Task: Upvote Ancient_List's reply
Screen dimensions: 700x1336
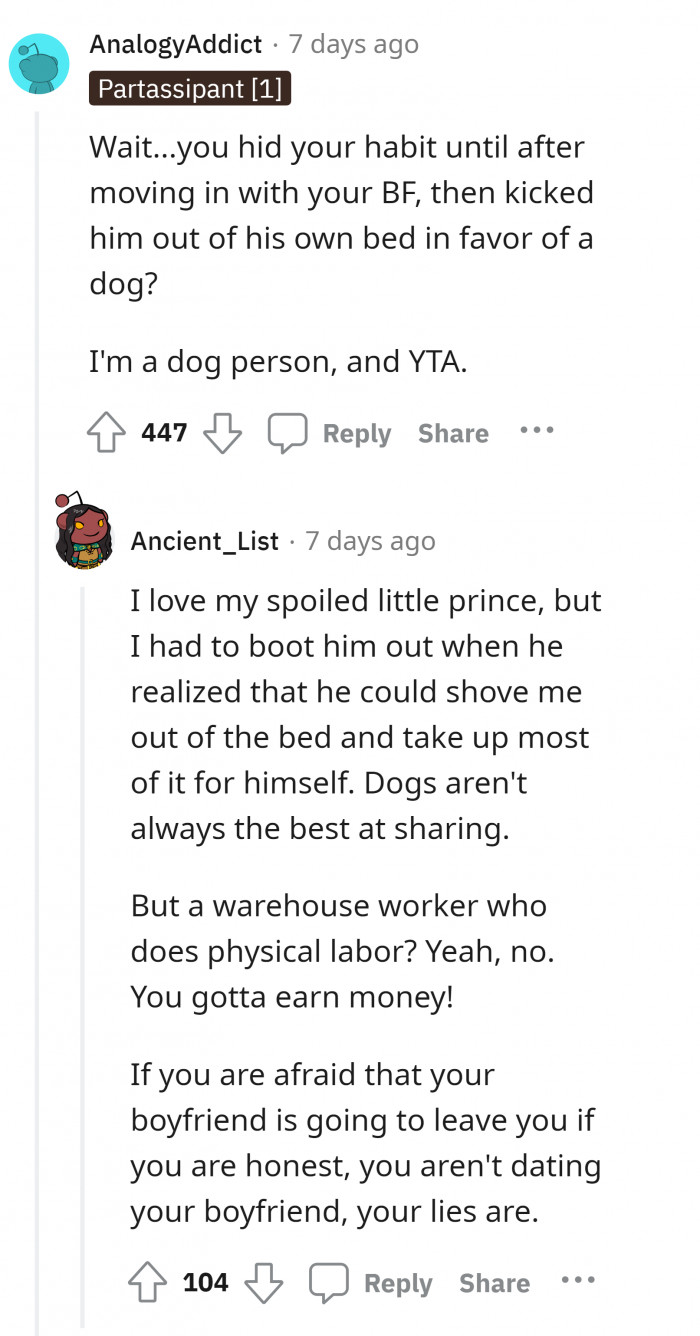Action: pyautogui.click(x=149, y=1283)
